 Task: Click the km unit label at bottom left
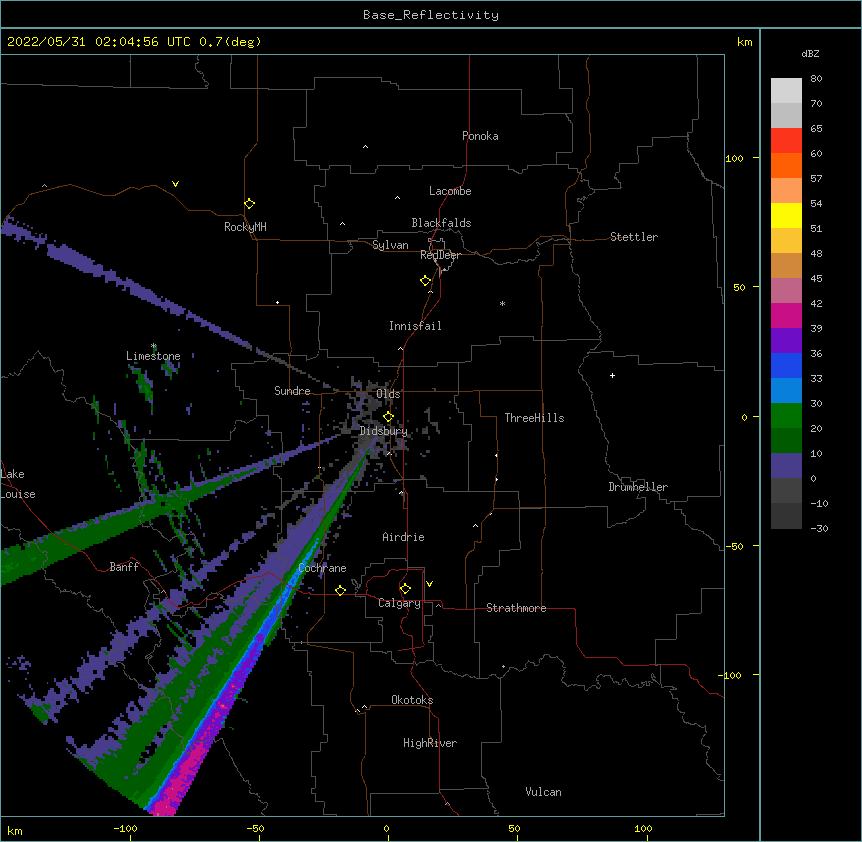(x=15, y=830)
